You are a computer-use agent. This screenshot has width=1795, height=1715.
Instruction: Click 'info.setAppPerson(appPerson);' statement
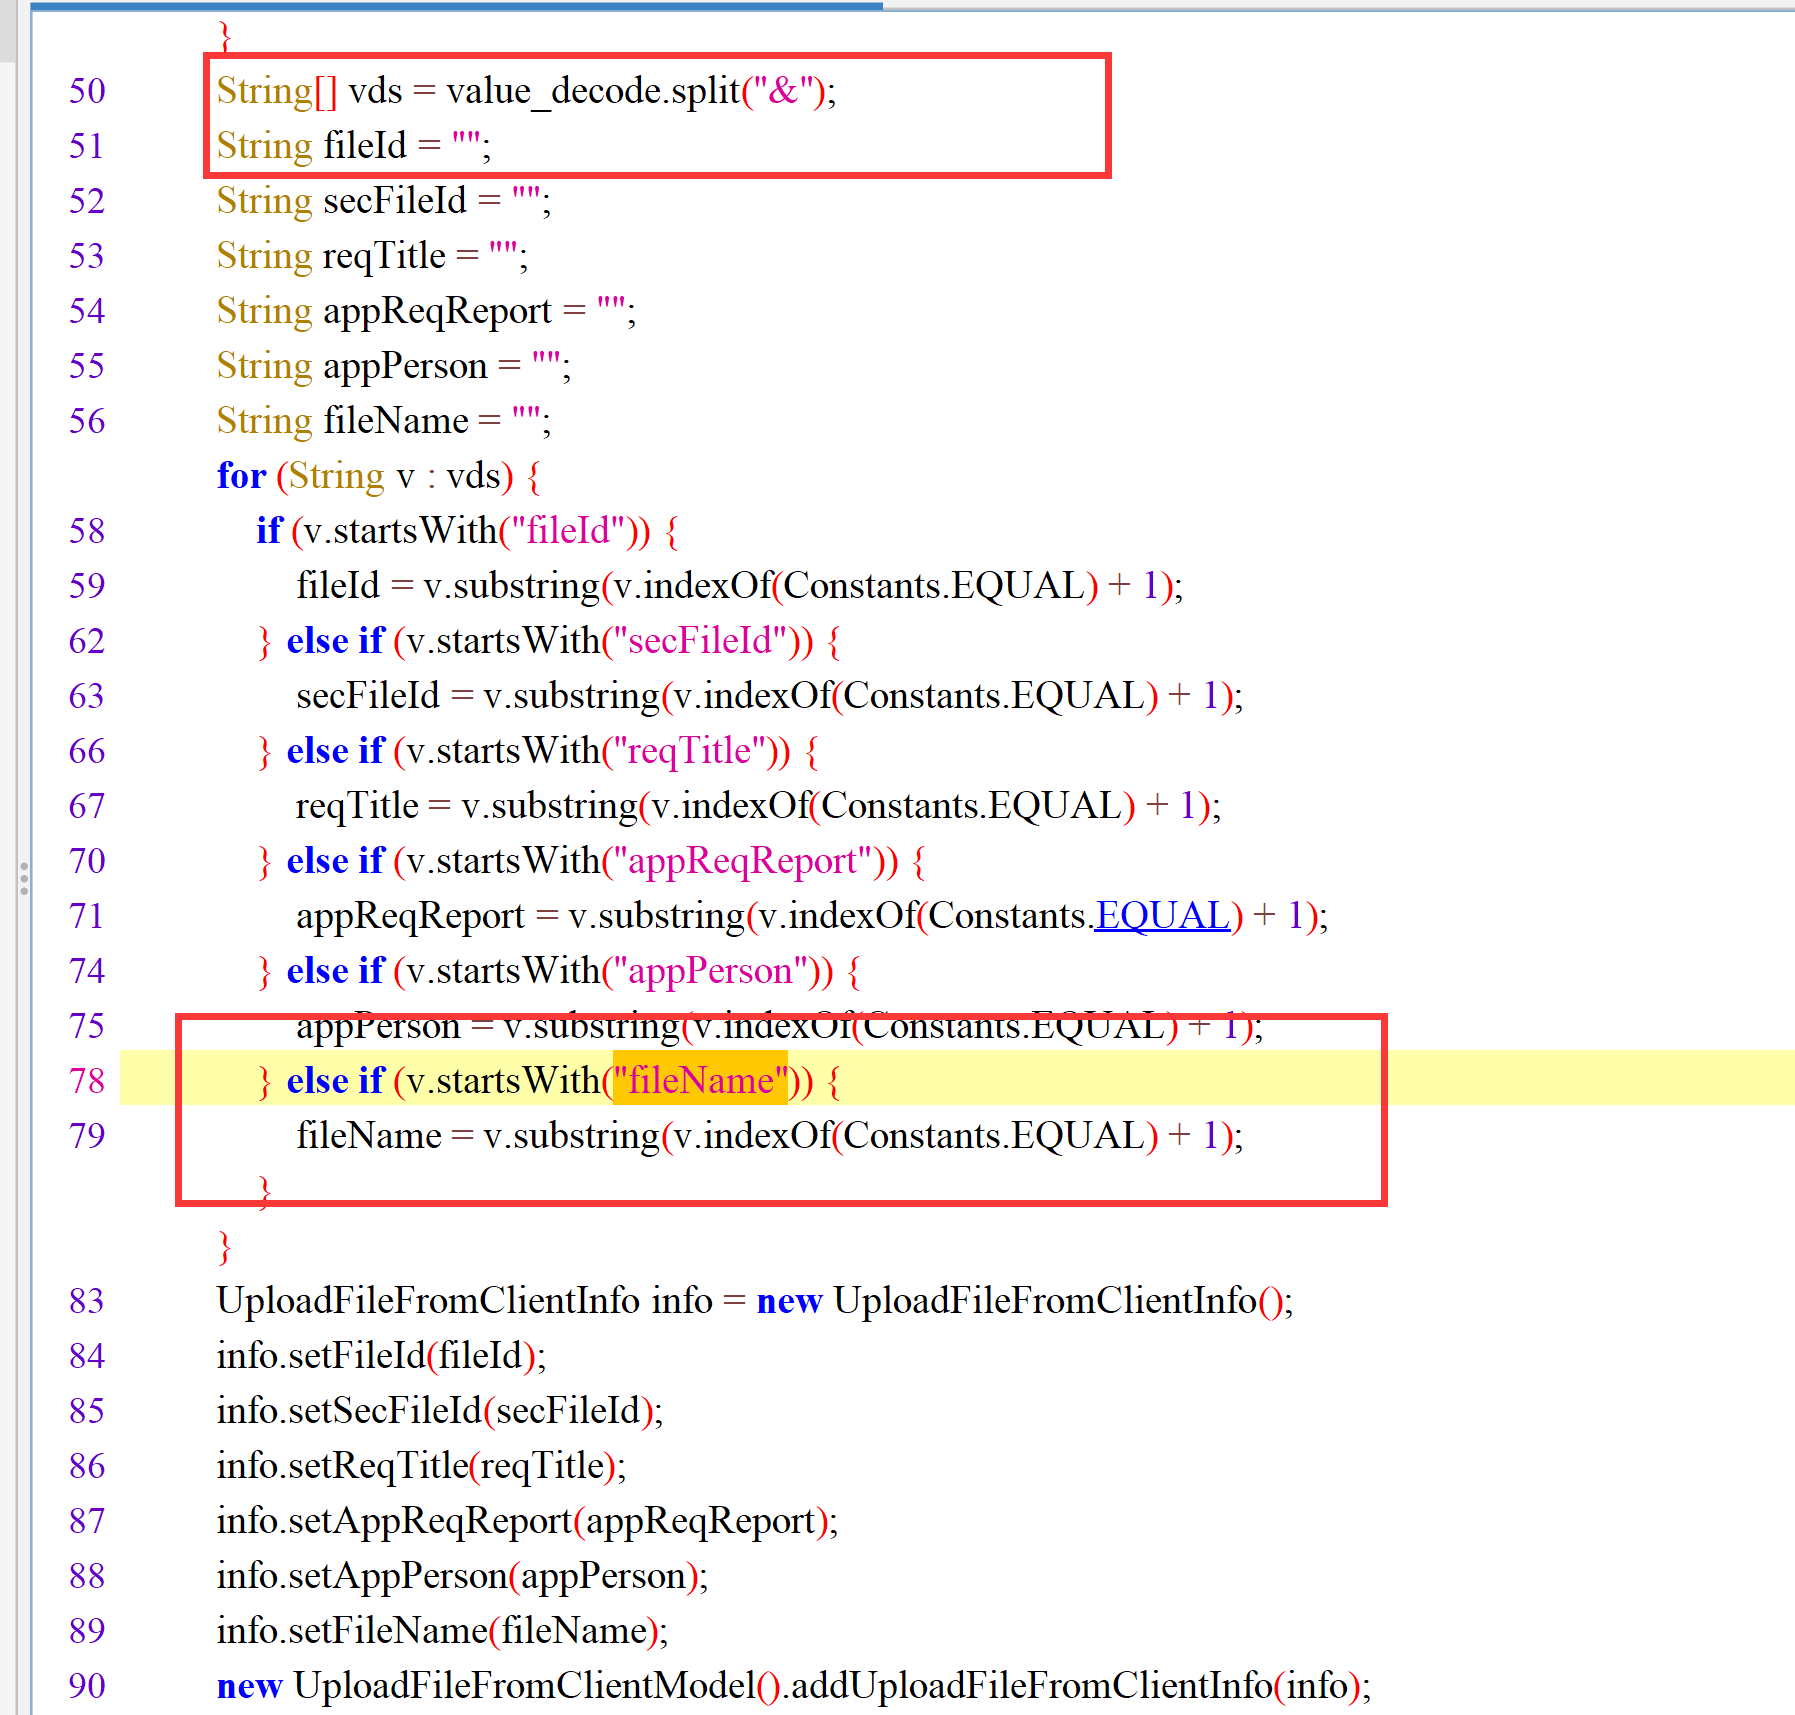coord(463,1576)
